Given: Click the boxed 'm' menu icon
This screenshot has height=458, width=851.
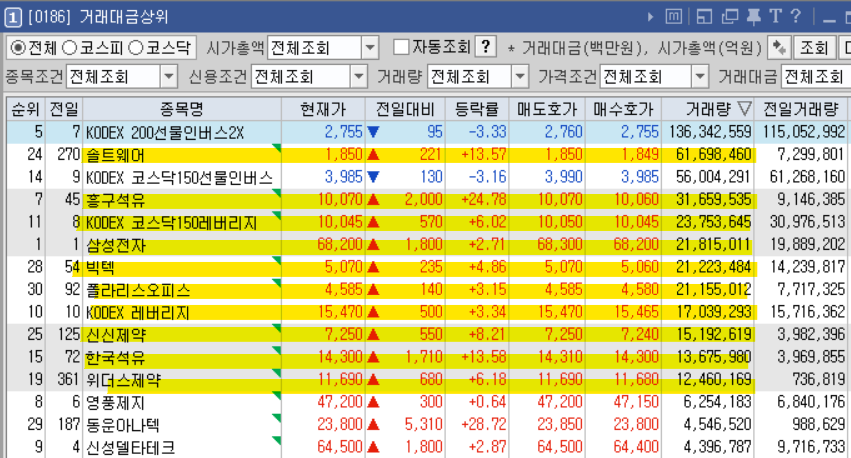Looking at the screenshot, I should click(674, 17).
